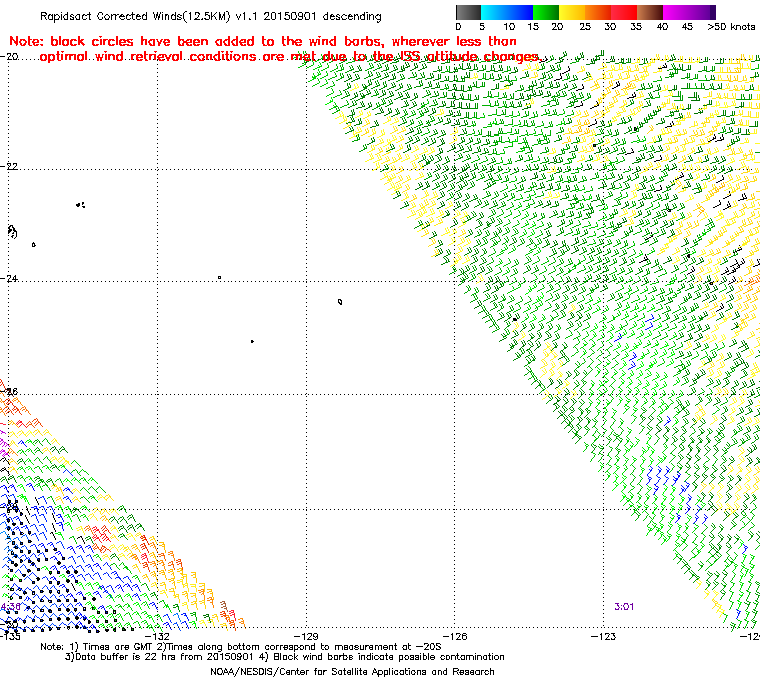Pick the brown 35-40 knots color segment
Screen dimensions: 760x688
[x=650, y=12]
